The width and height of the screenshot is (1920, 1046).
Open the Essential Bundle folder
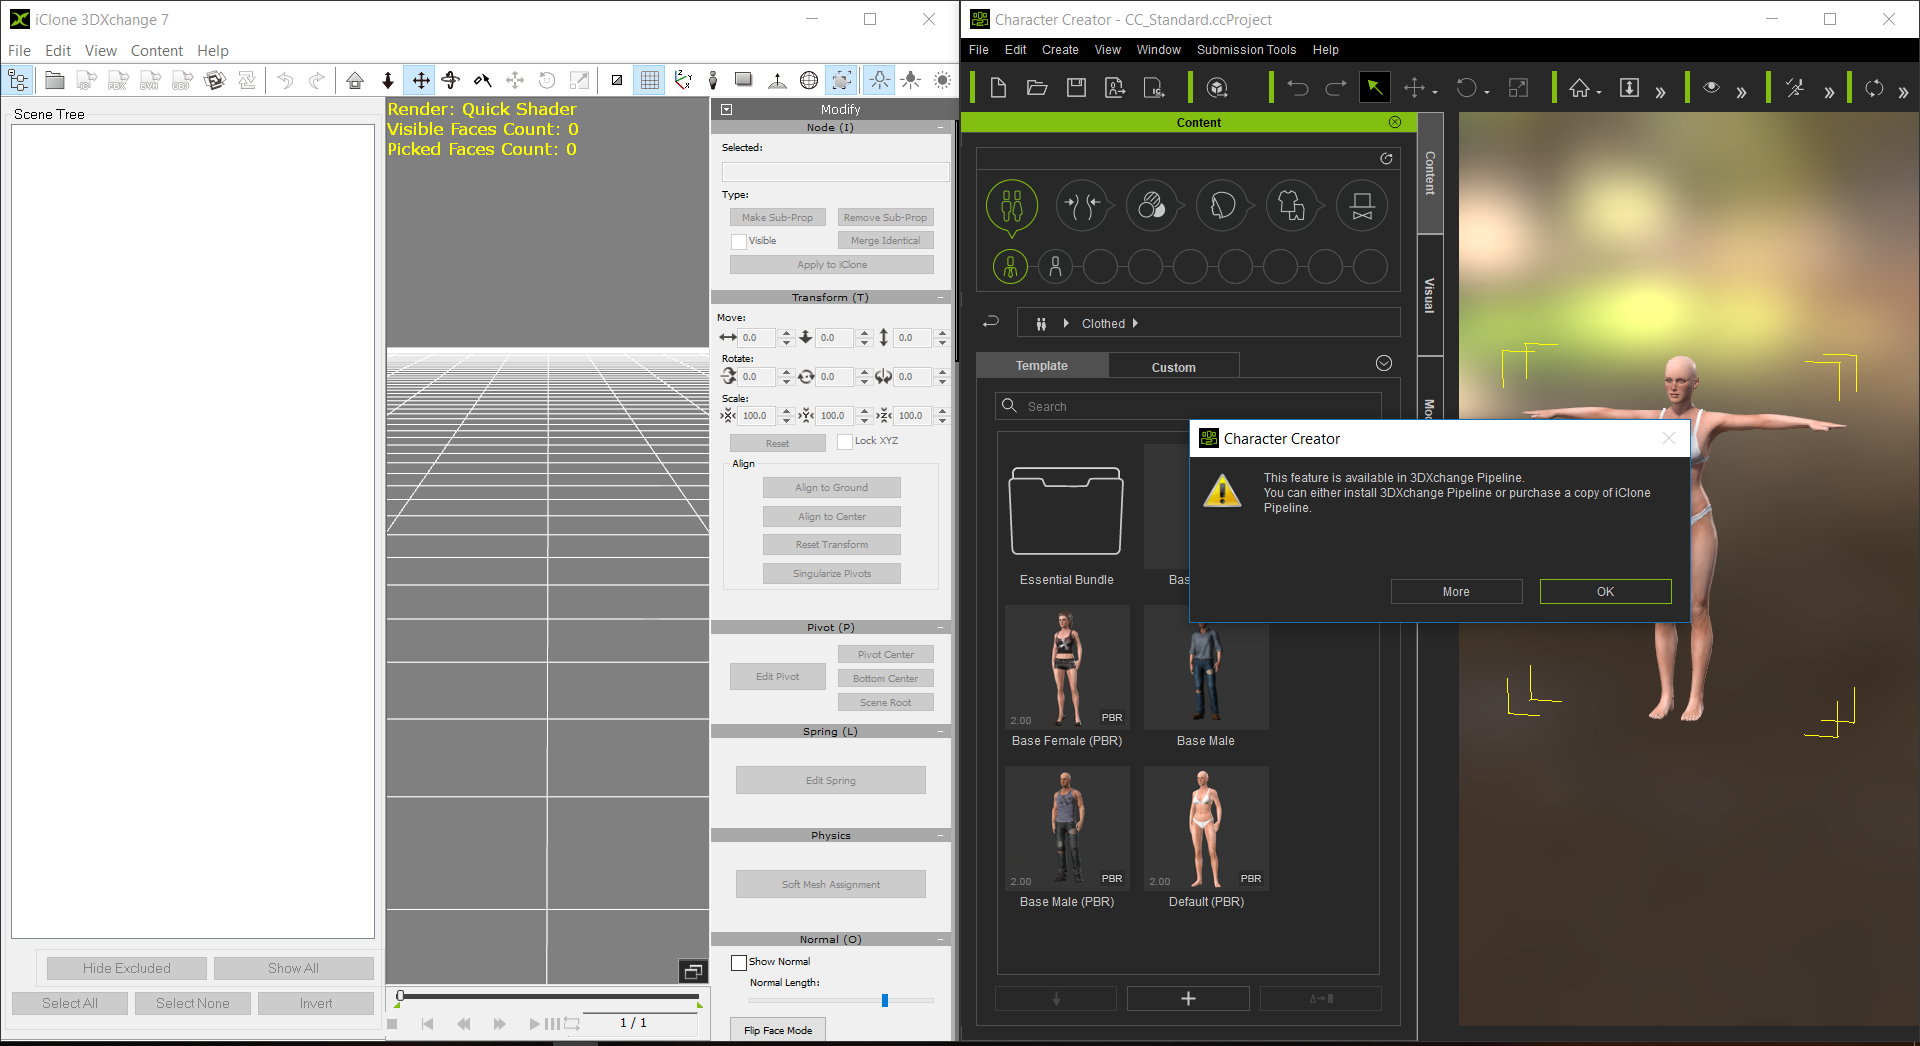pyautogui.click(x=1066, y=511)
